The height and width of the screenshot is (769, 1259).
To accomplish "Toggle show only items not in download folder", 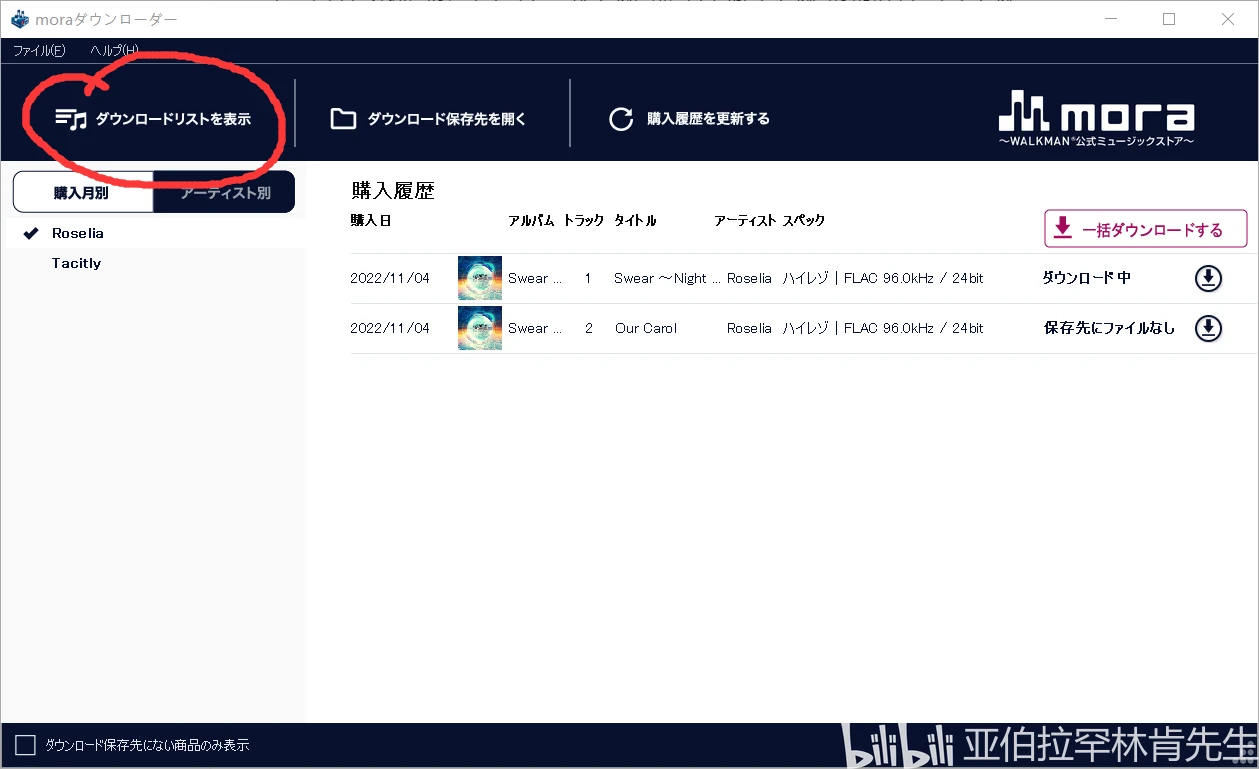I will (x=26, y=745).
